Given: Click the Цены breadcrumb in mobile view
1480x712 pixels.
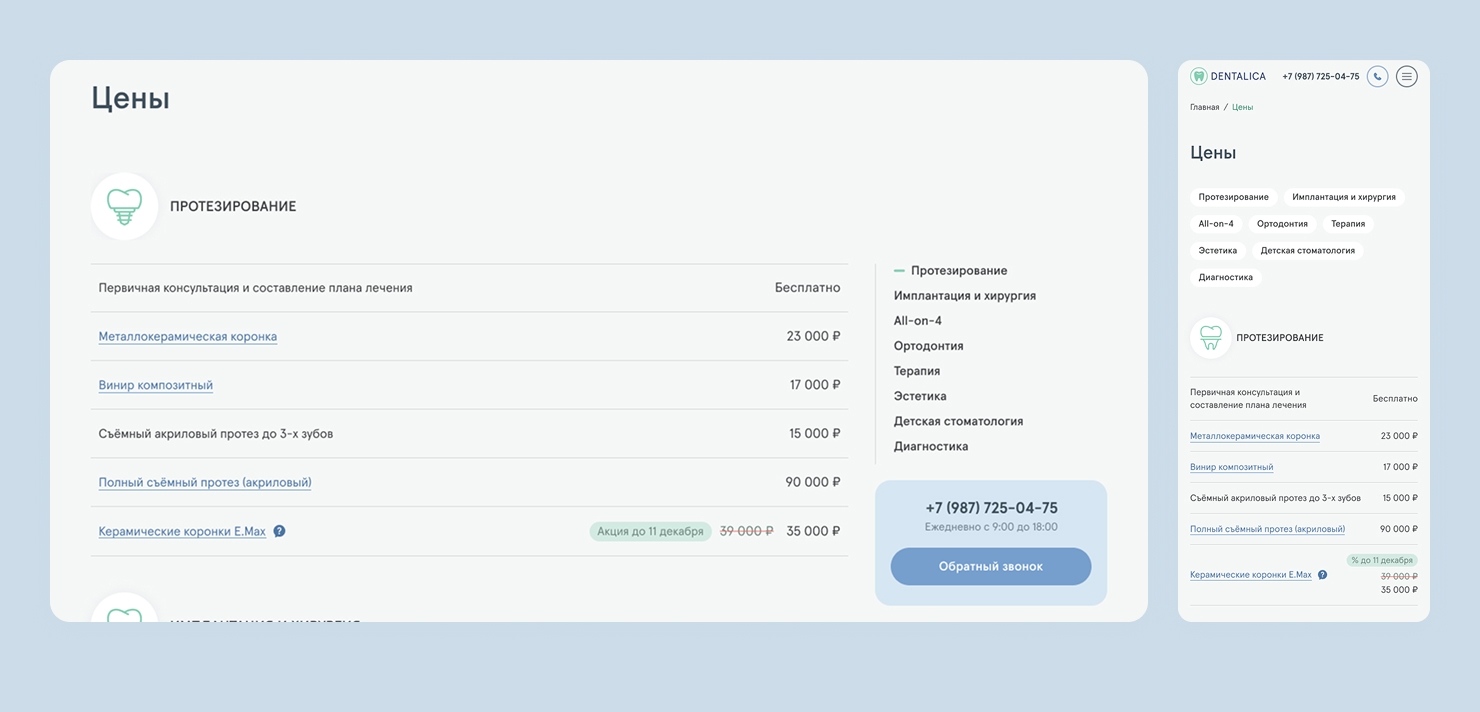Looking at the screenshot, I should [1242, 107].
